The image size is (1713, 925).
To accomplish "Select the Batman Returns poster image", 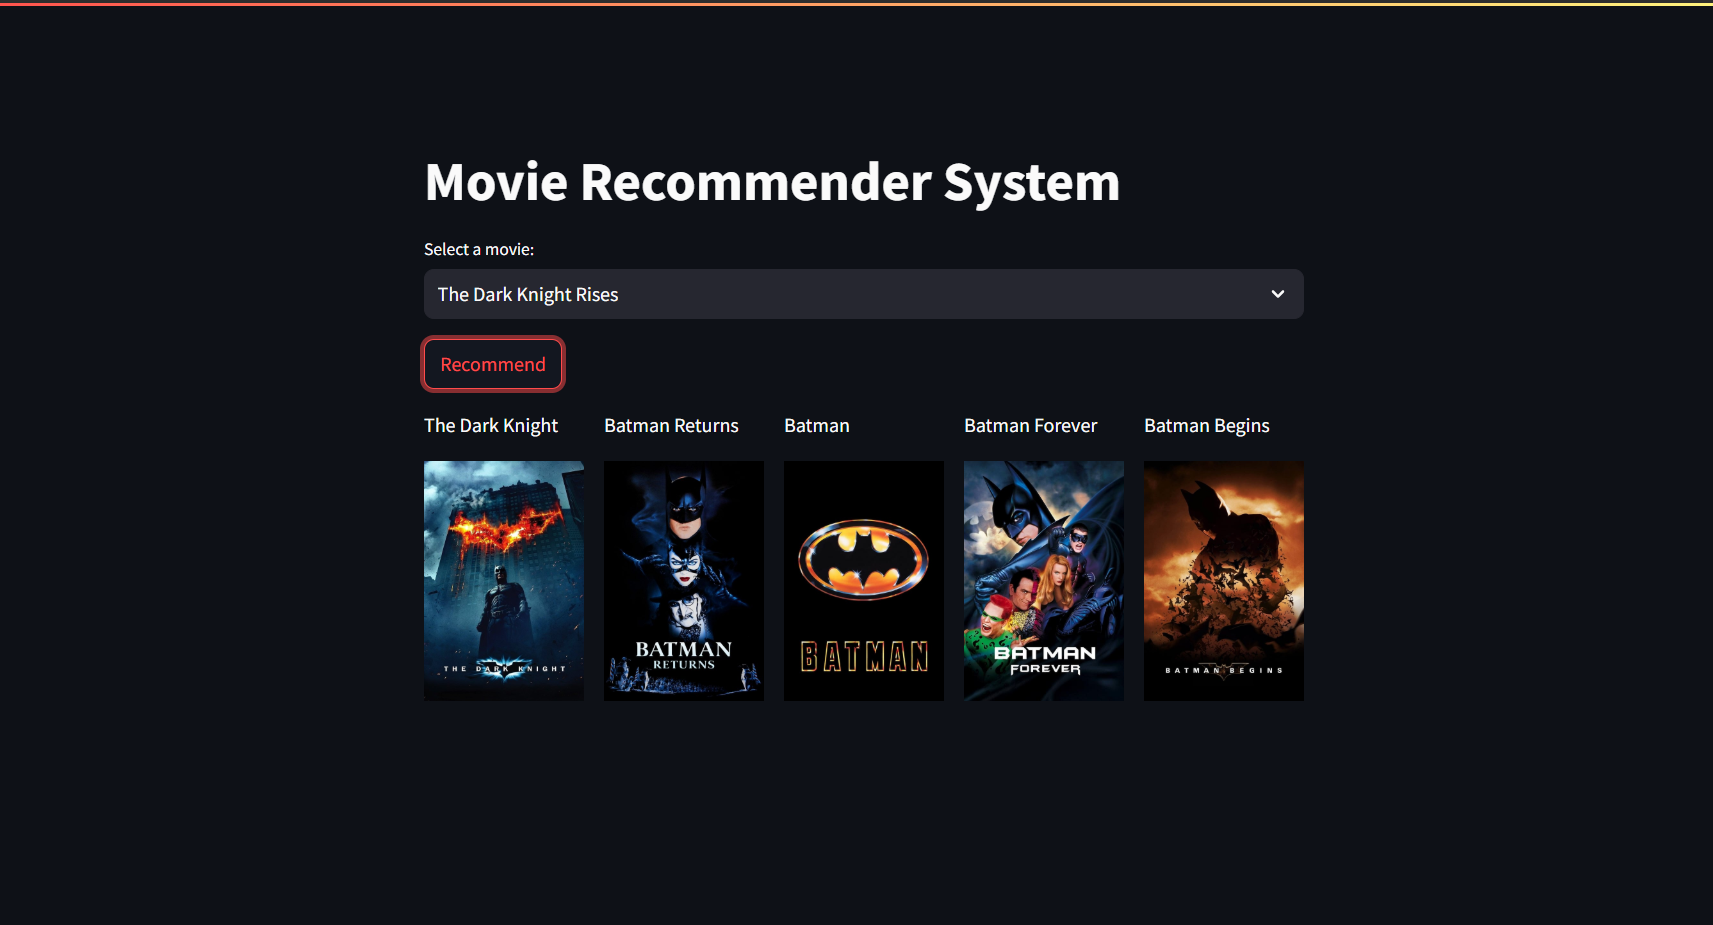I will 684,580.
